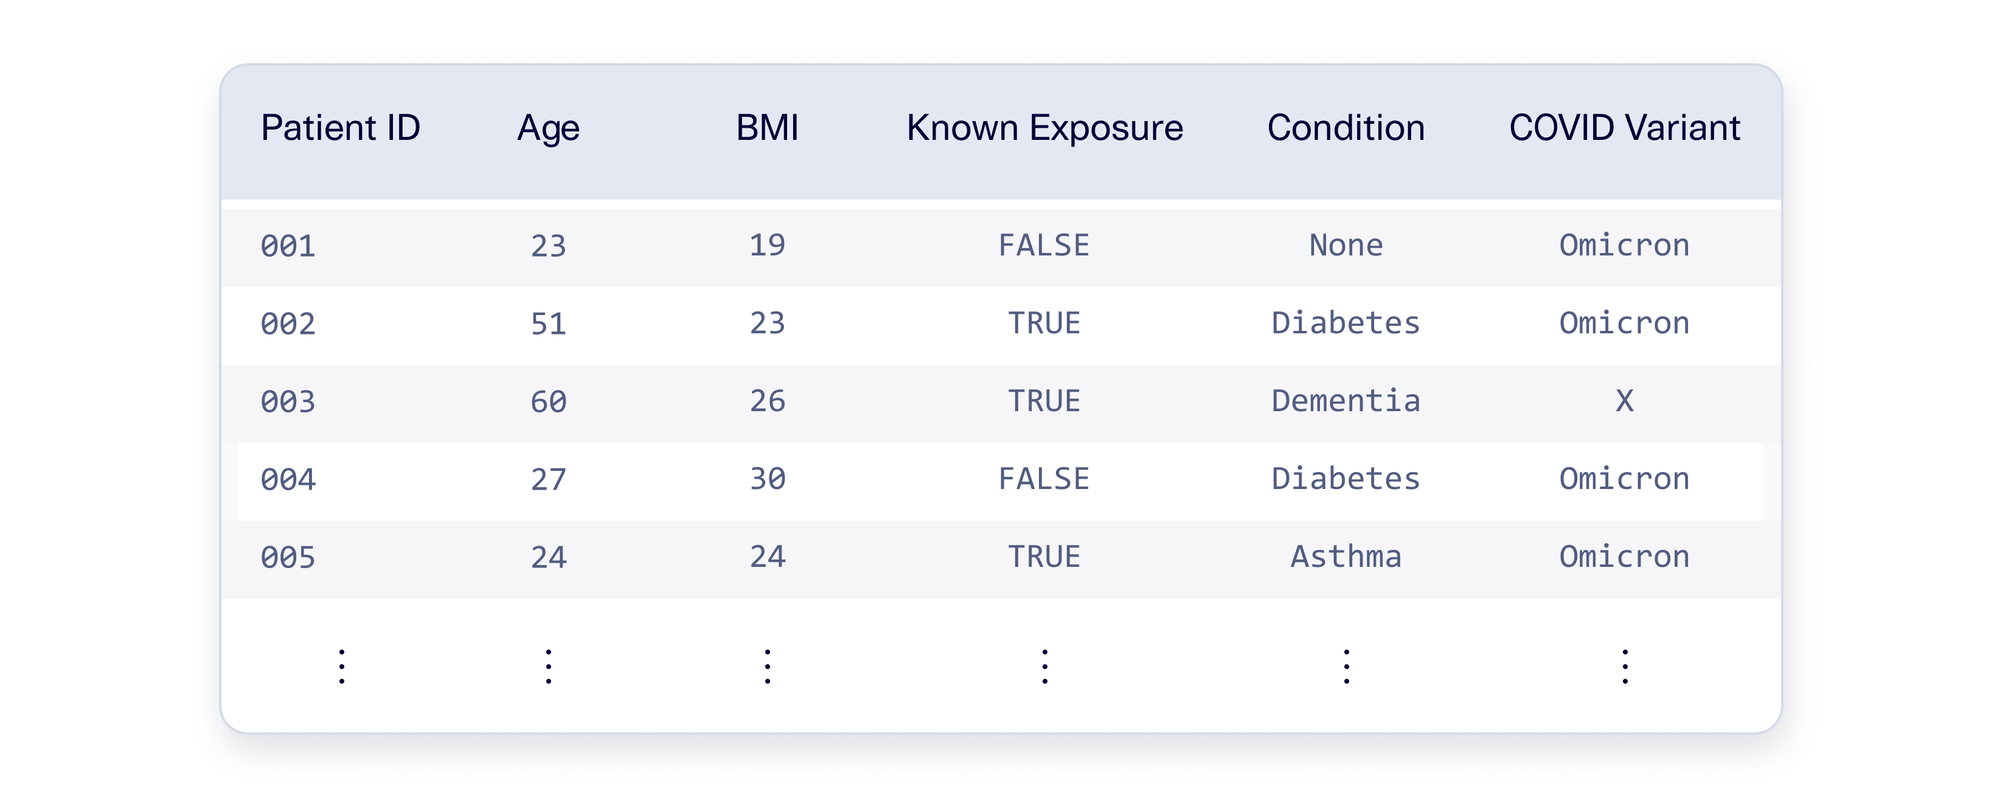The width and height of the screenshot is (2000, 798).
Task: Click the Age column header
Action: click(x=548, y=130)
